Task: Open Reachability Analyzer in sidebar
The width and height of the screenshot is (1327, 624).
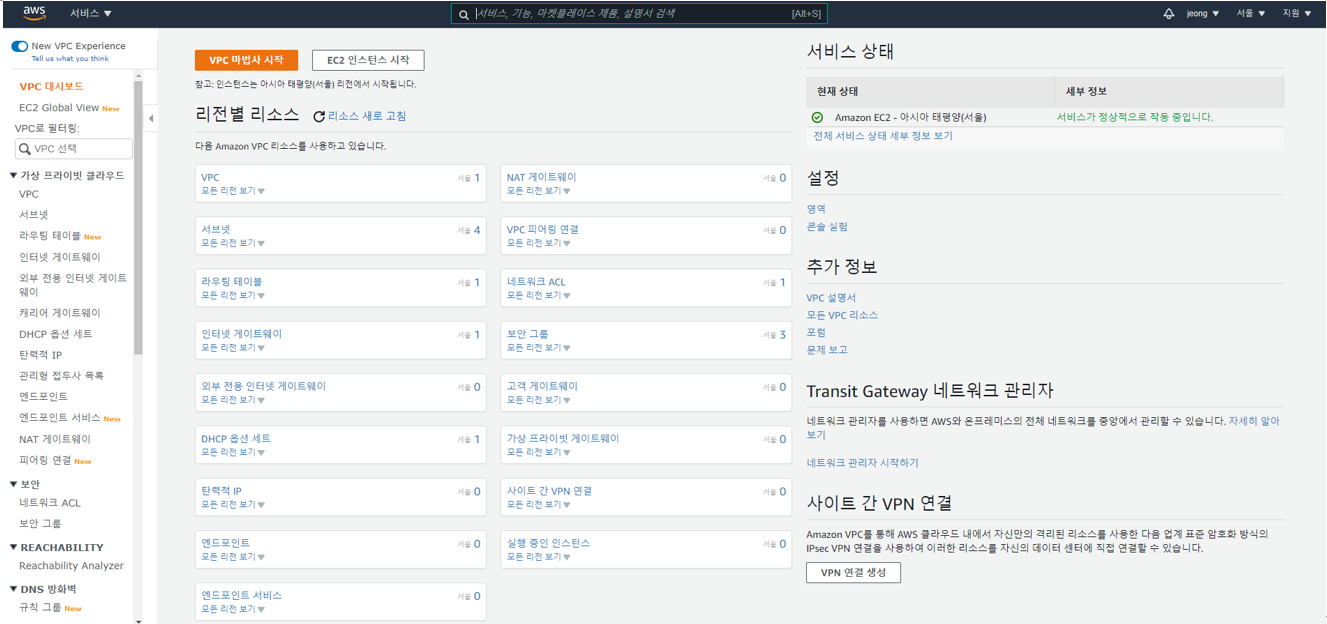Action: click(x=71, y=566)
